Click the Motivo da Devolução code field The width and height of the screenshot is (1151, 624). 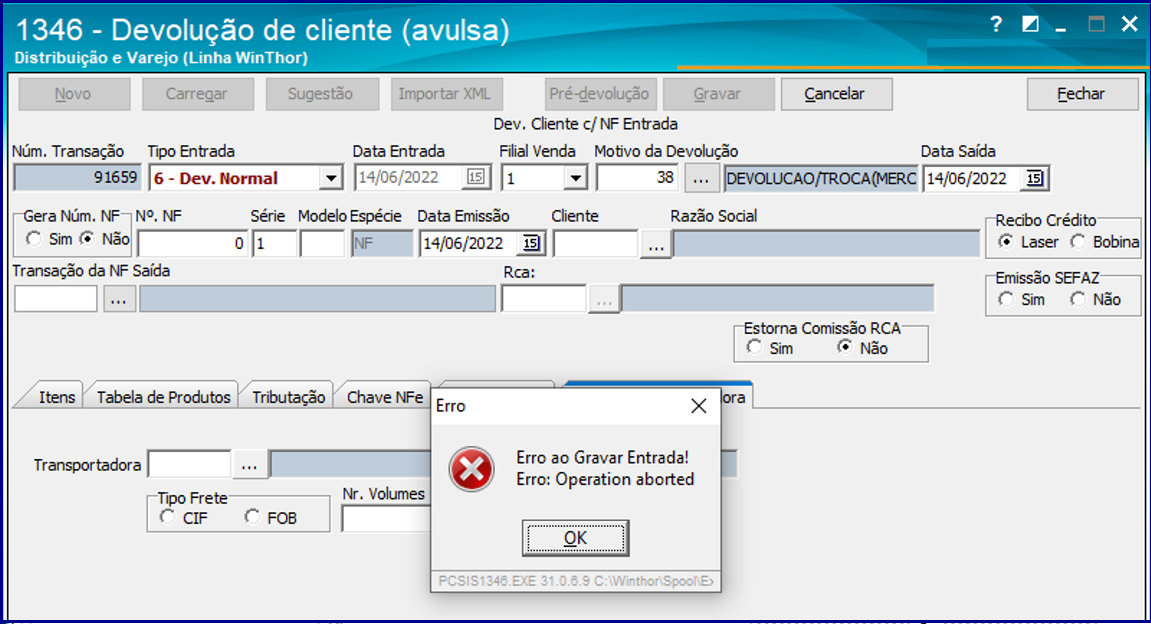click(x=637, y=178)
